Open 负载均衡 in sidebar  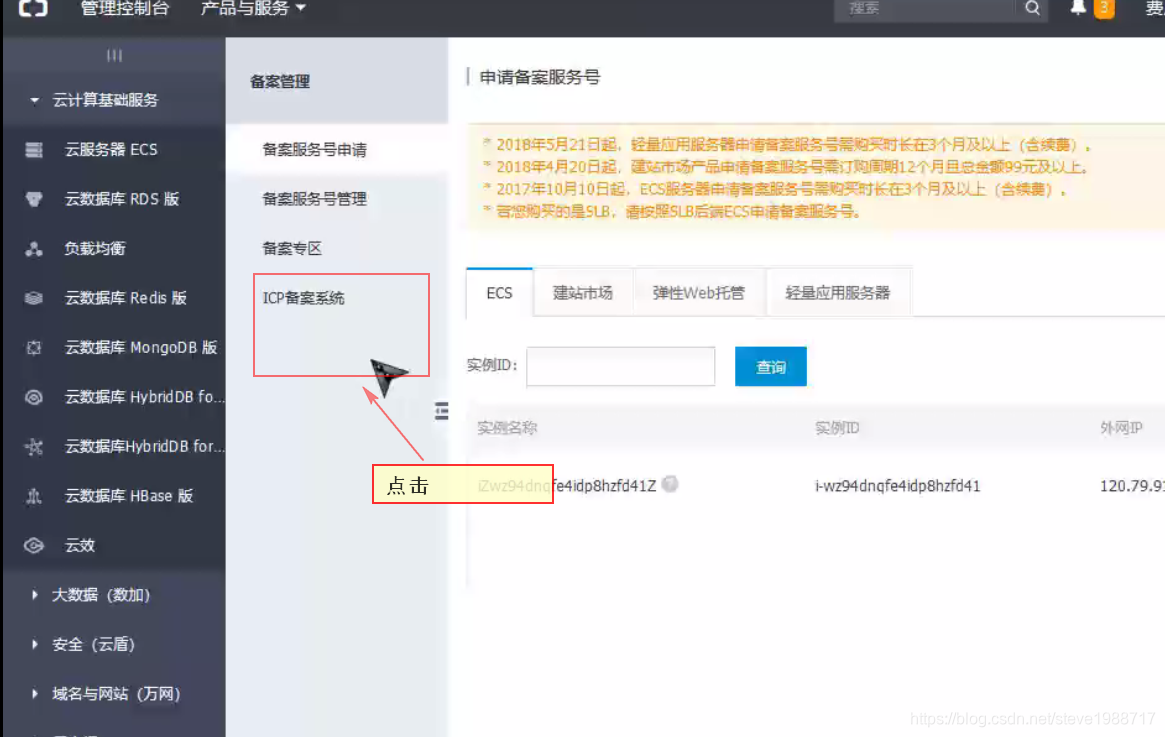[95, 248]
